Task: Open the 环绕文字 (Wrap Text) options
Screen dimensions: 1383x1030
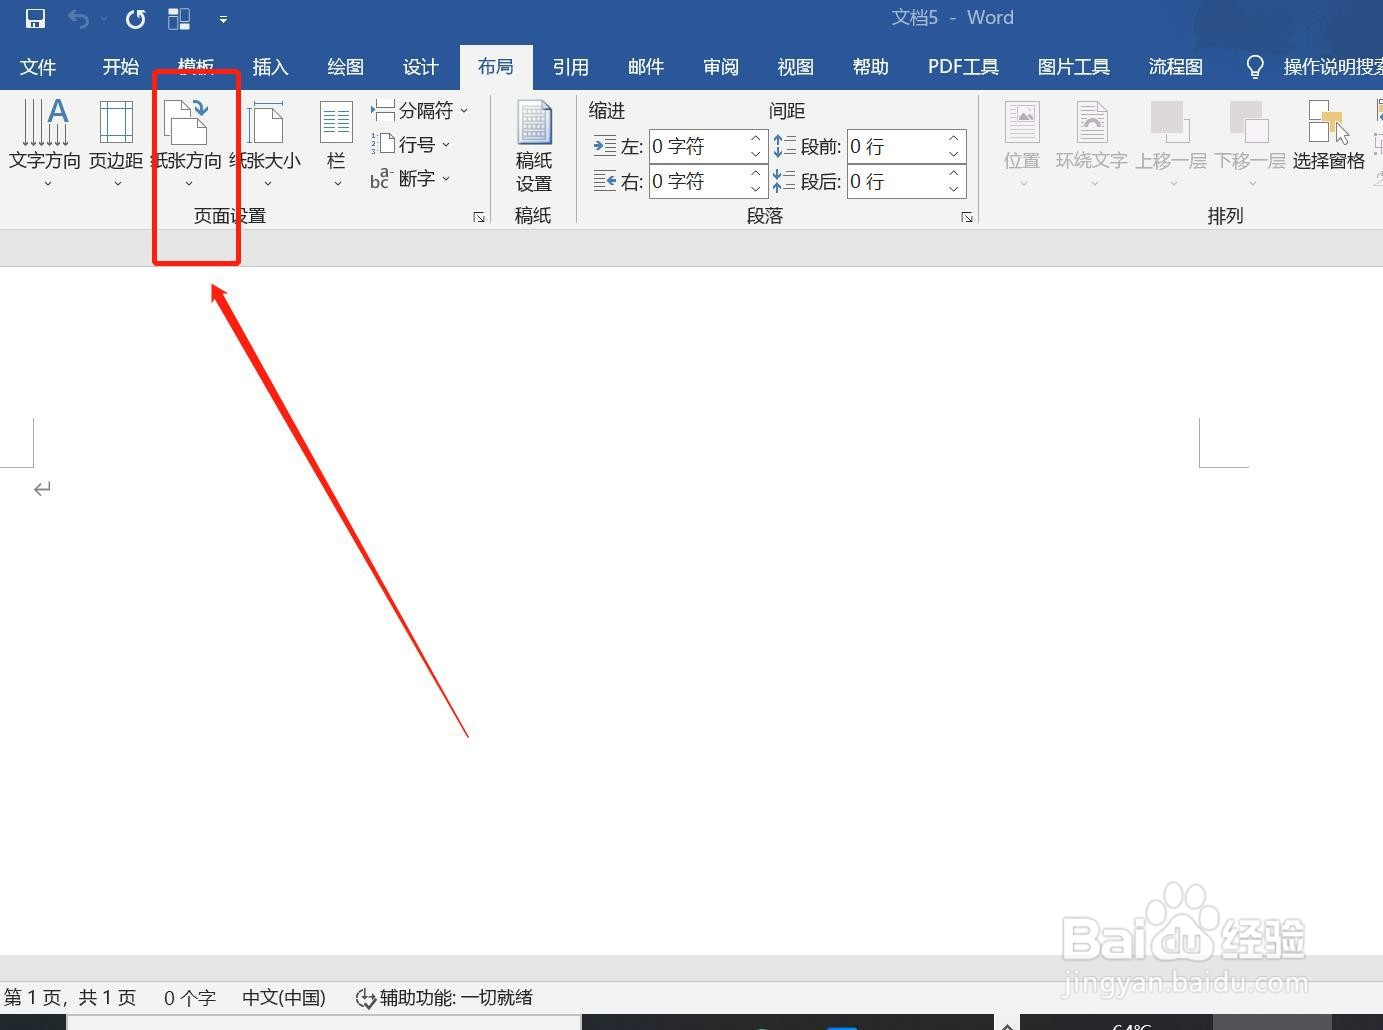Action: coord(1090,140)
